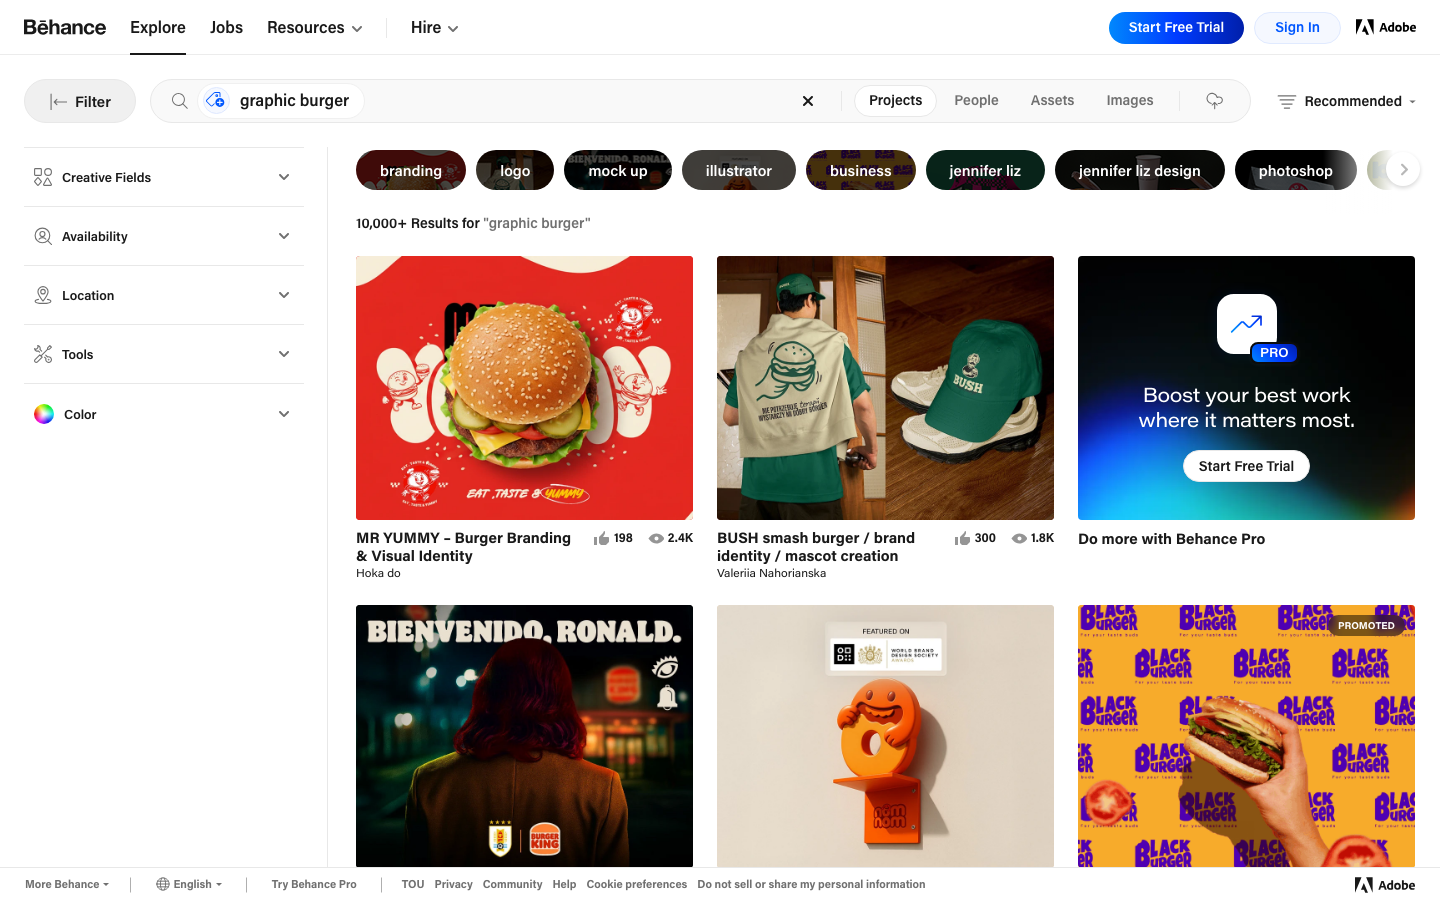Open the Hire dropdown menu
This screenshot has height=900, width=1440.
[x=435, y=27]
